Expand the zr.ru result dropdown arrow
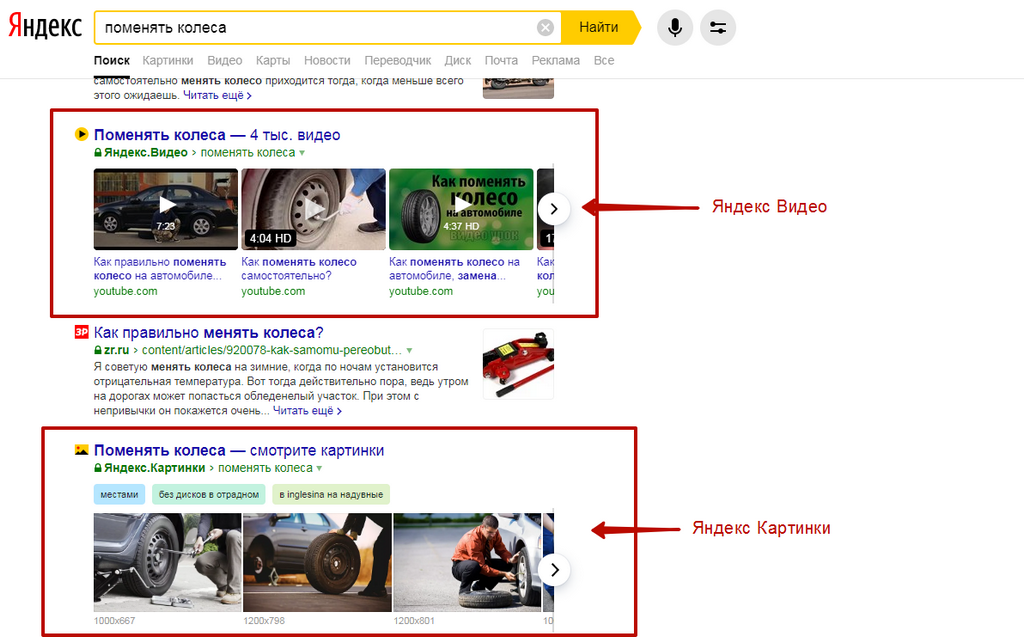Screen dimensions: 1024x637 pyautogui.click(x=409, y=350)
